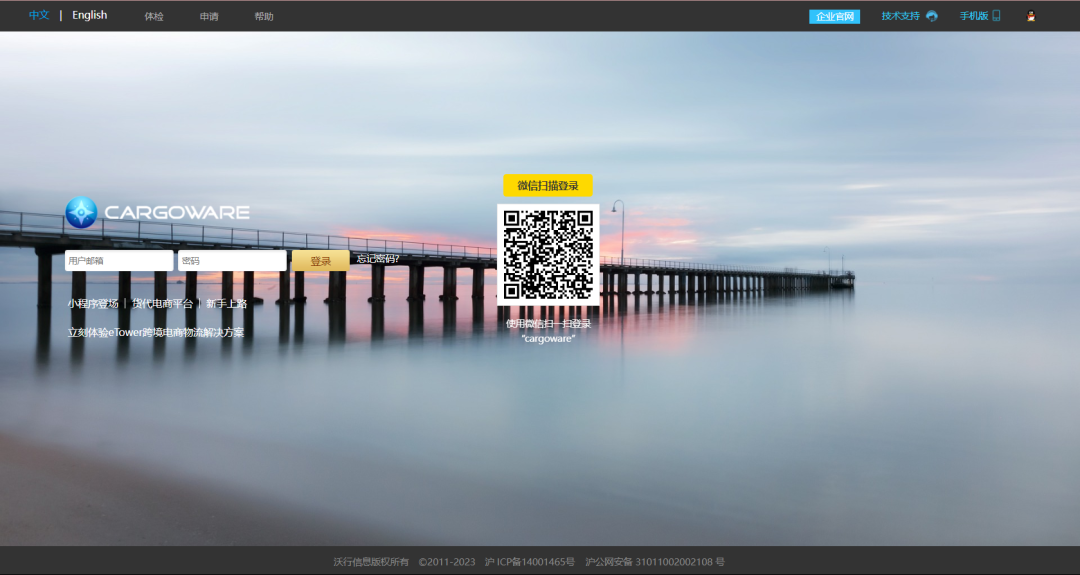Click the QQ penguin icon in top bar
Image resolution: width=1080 pixels, height=575 pixels.
pyautogui.click(x=1031, y=16)
